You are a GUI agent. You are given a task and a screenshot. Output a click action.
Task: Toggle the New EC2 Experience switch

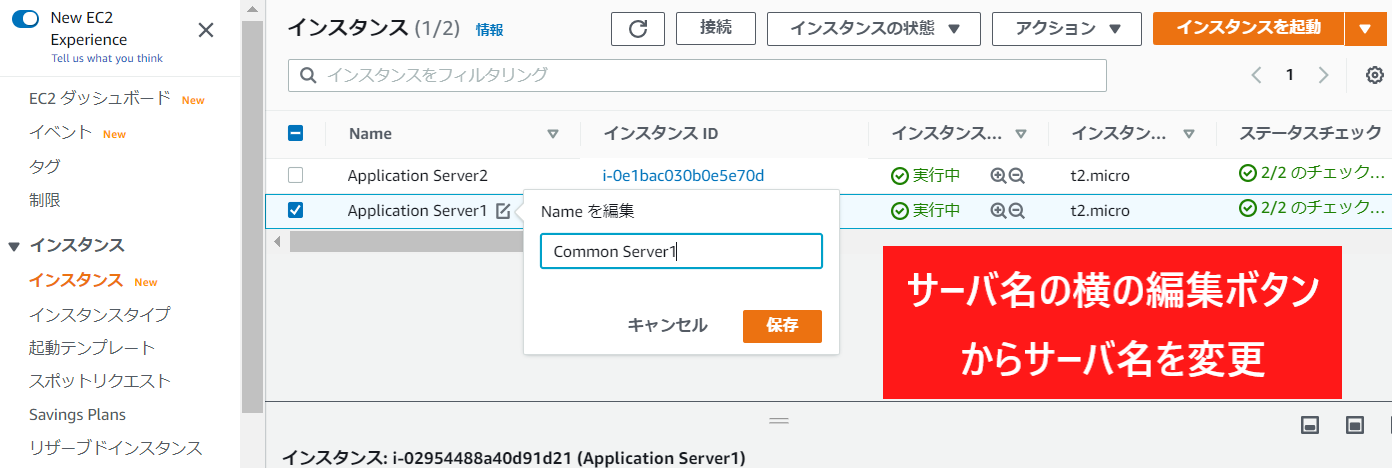click(25, 19)
